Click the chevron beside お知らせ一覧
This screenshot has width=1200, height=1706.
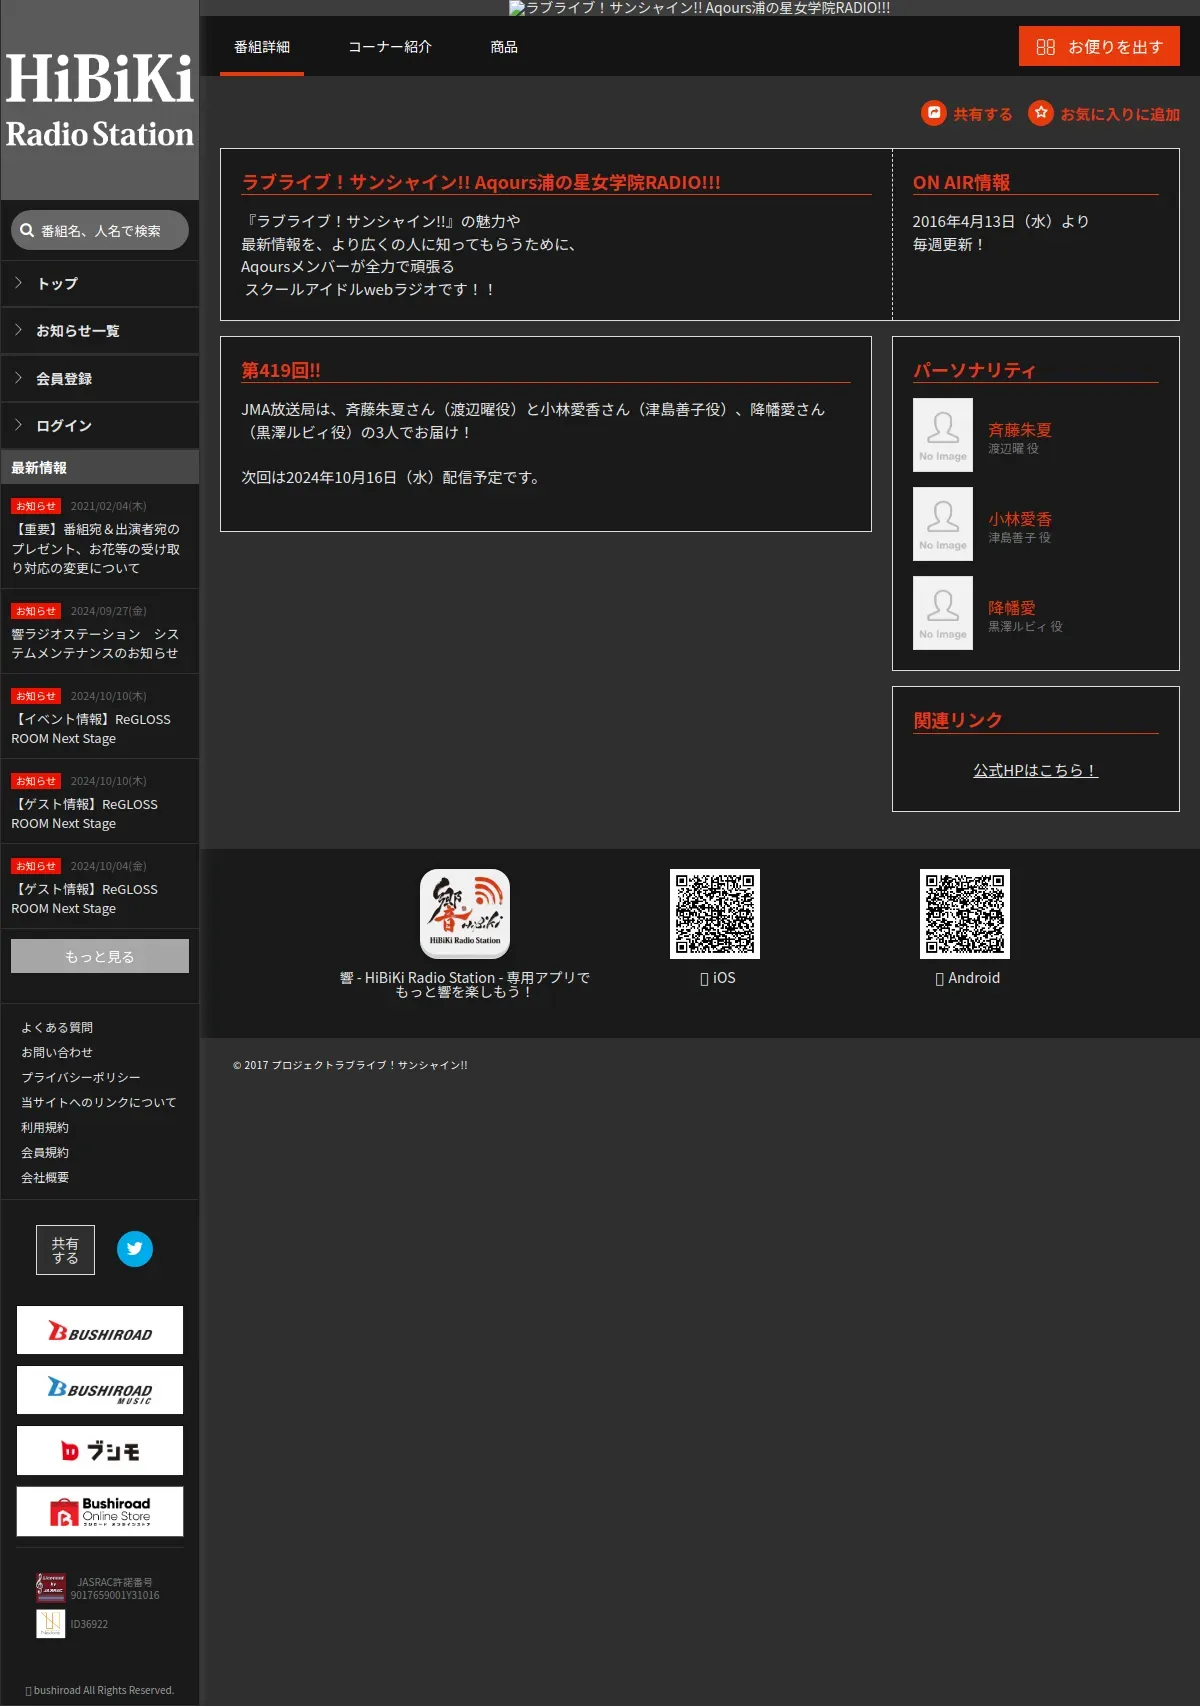coord(18,330)
